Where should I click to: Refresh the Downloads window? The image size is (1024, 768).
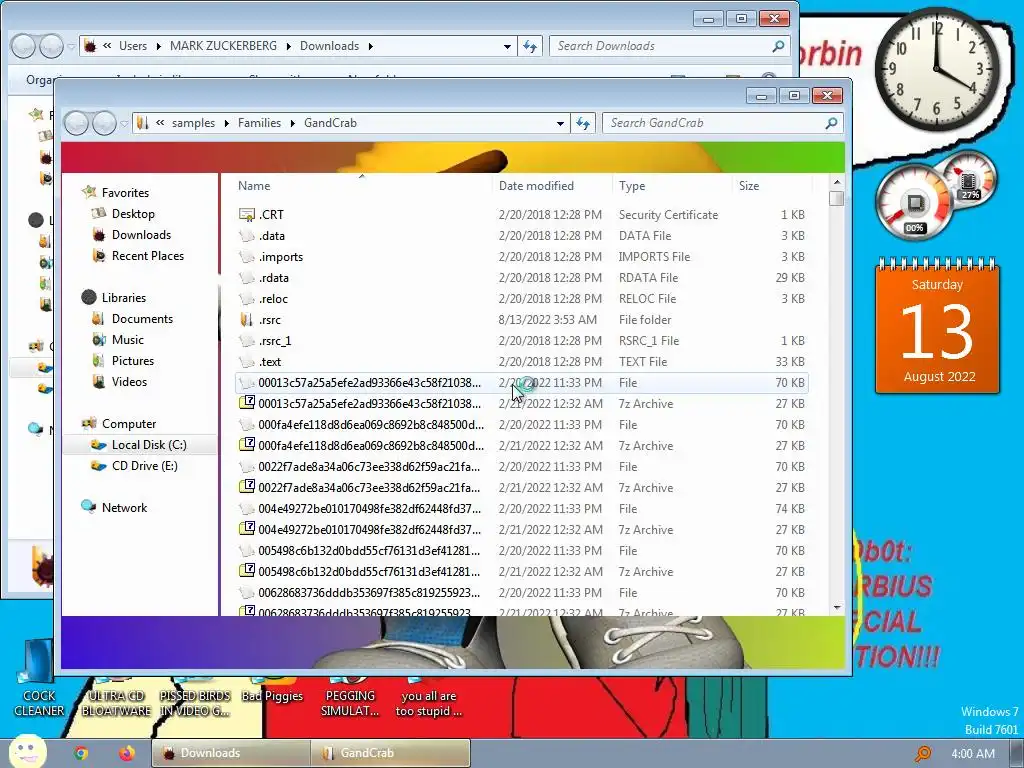[530, 46]
